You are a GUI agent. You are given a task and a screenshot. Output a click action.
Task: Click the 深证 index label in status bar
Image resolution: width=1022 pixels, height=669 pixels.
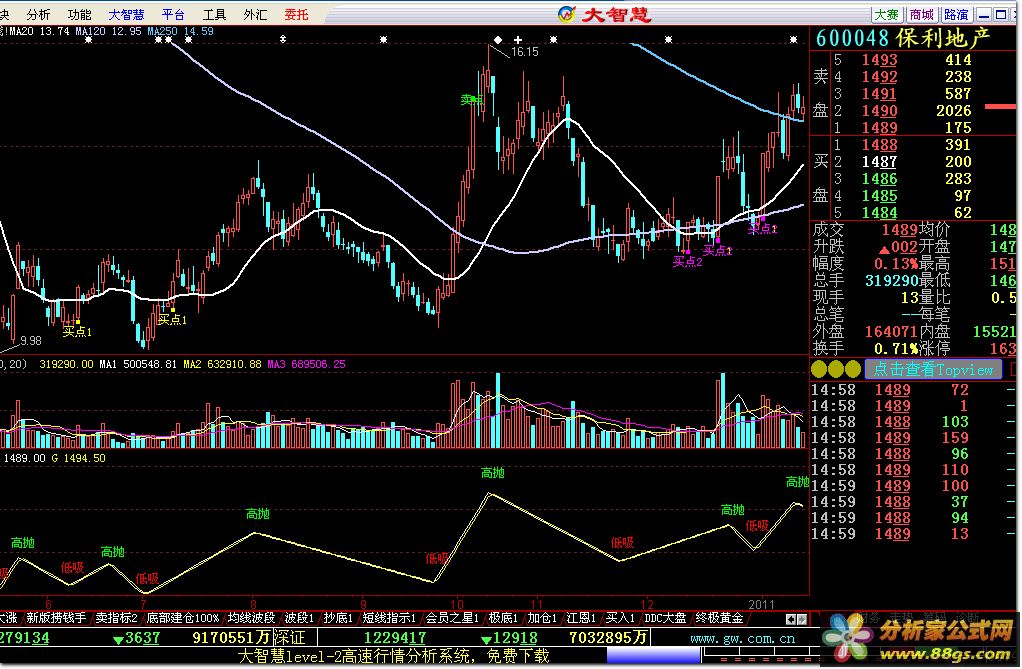pos(289,638)
